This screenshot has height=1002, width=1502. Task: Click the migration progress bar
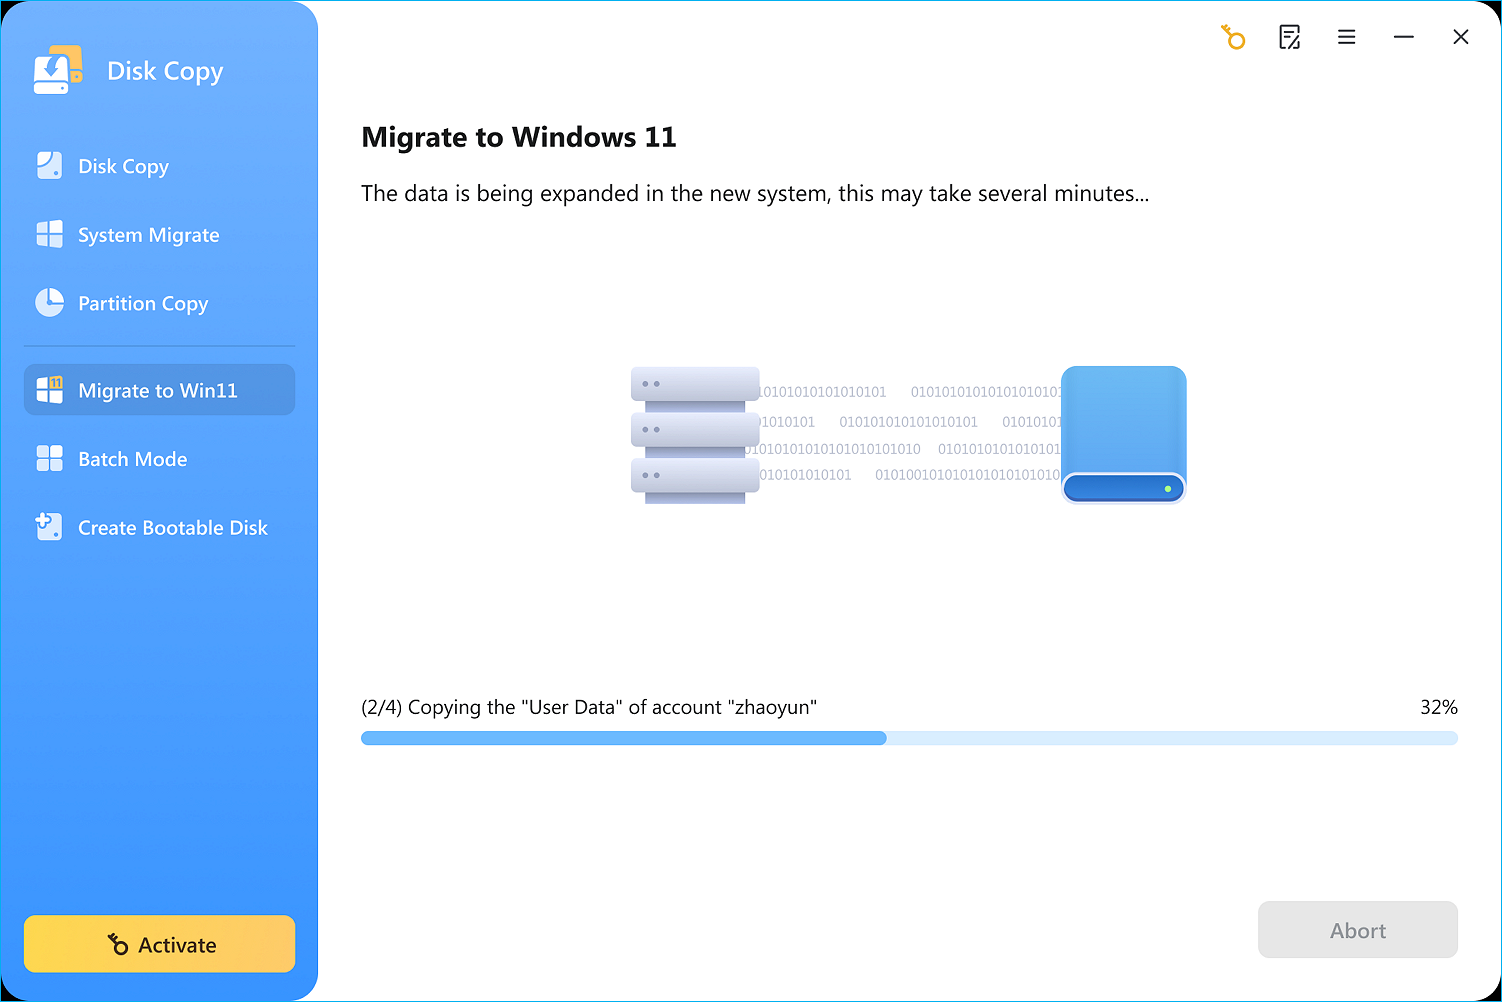point(909,738)
